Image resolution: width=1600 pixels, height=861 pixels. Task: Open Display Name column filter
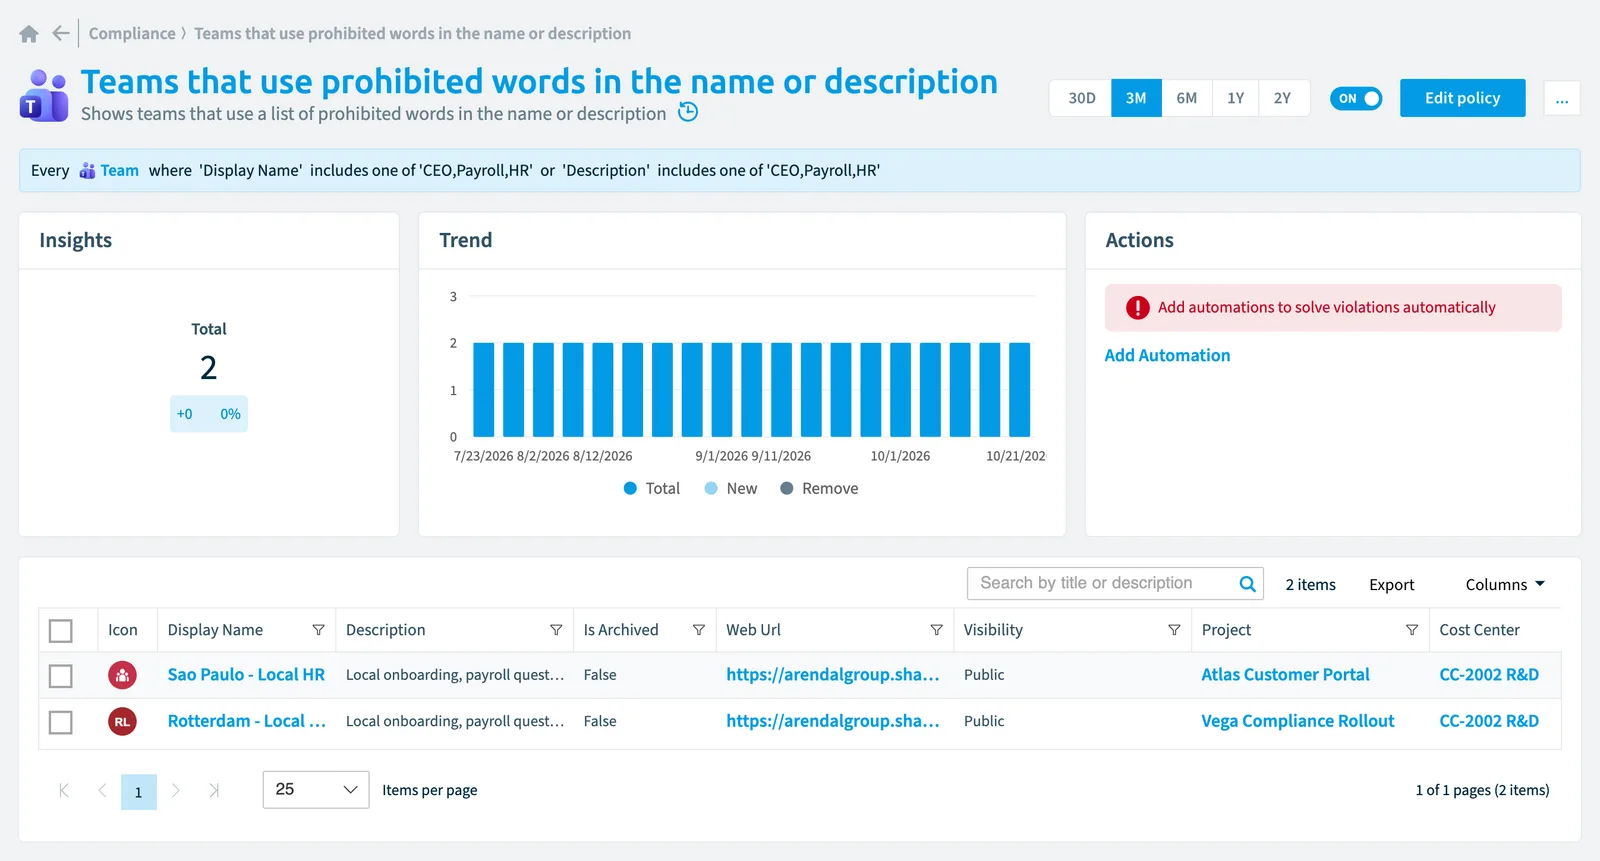tap(318, 630)
